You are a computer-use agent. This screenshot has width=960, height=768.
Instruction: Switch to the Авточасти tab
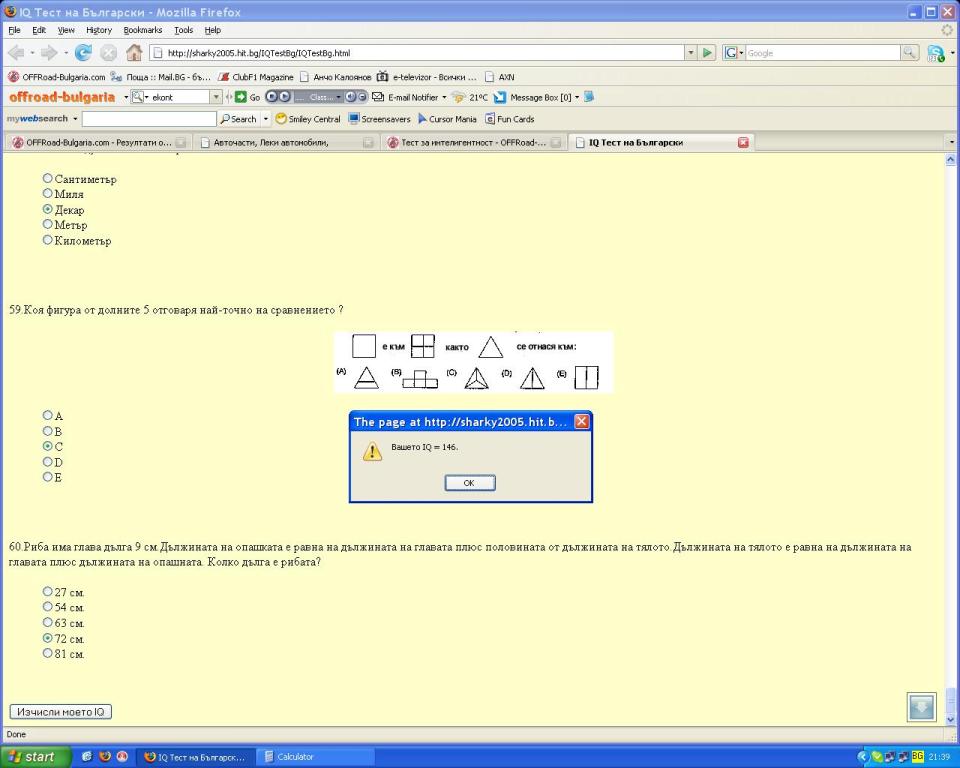click(287, 142)
